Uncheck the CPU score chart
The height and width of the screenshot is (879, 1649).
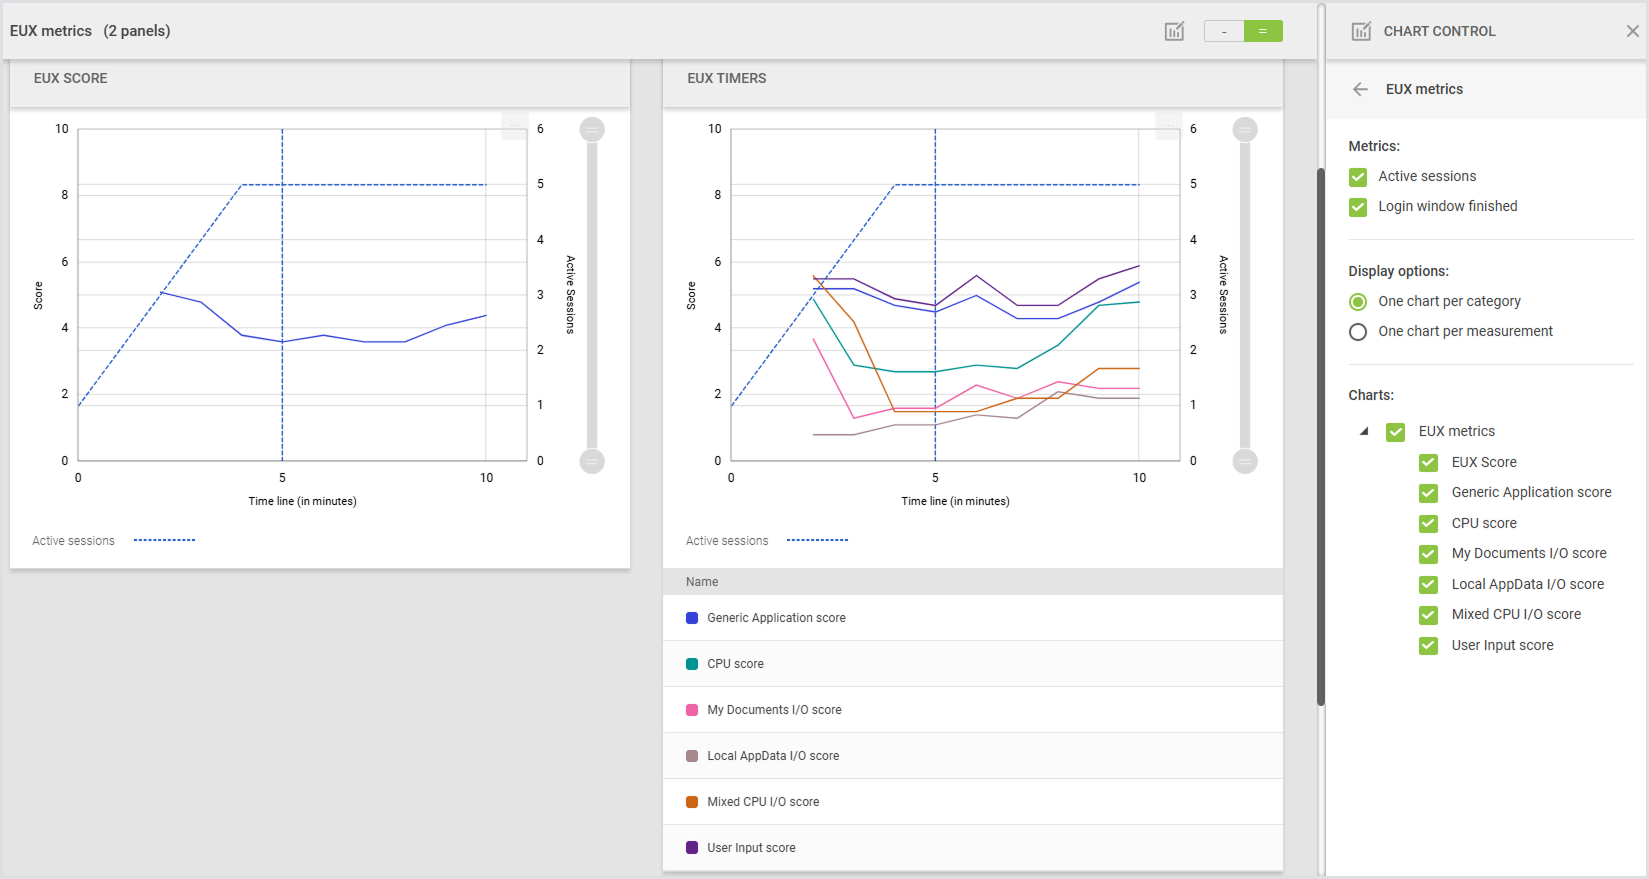(1428, 524)
